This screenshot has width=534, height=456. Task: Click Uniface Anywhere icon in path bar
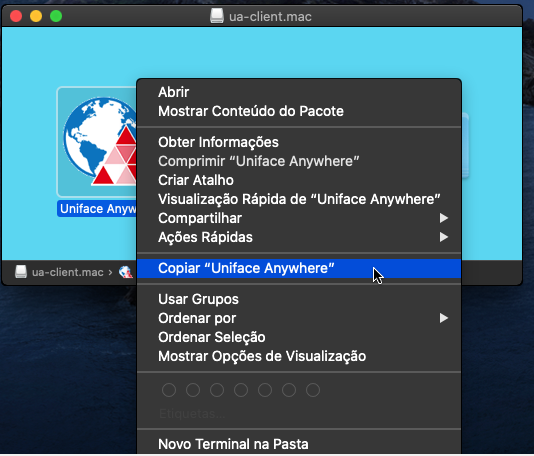pyautogui.click(x=126, y=272)
